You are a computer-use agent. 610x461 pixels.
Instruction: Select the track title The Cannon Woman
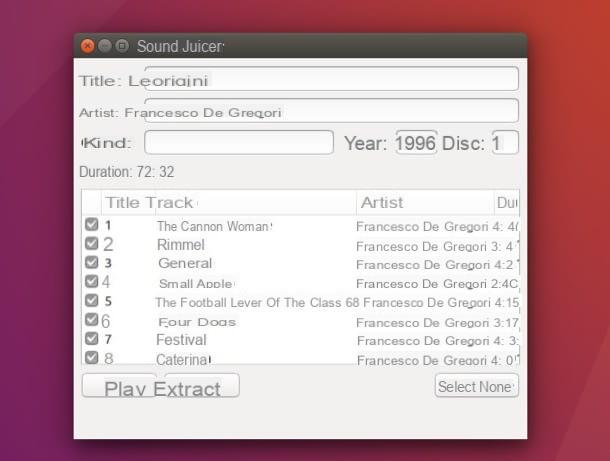pos(214,226)
